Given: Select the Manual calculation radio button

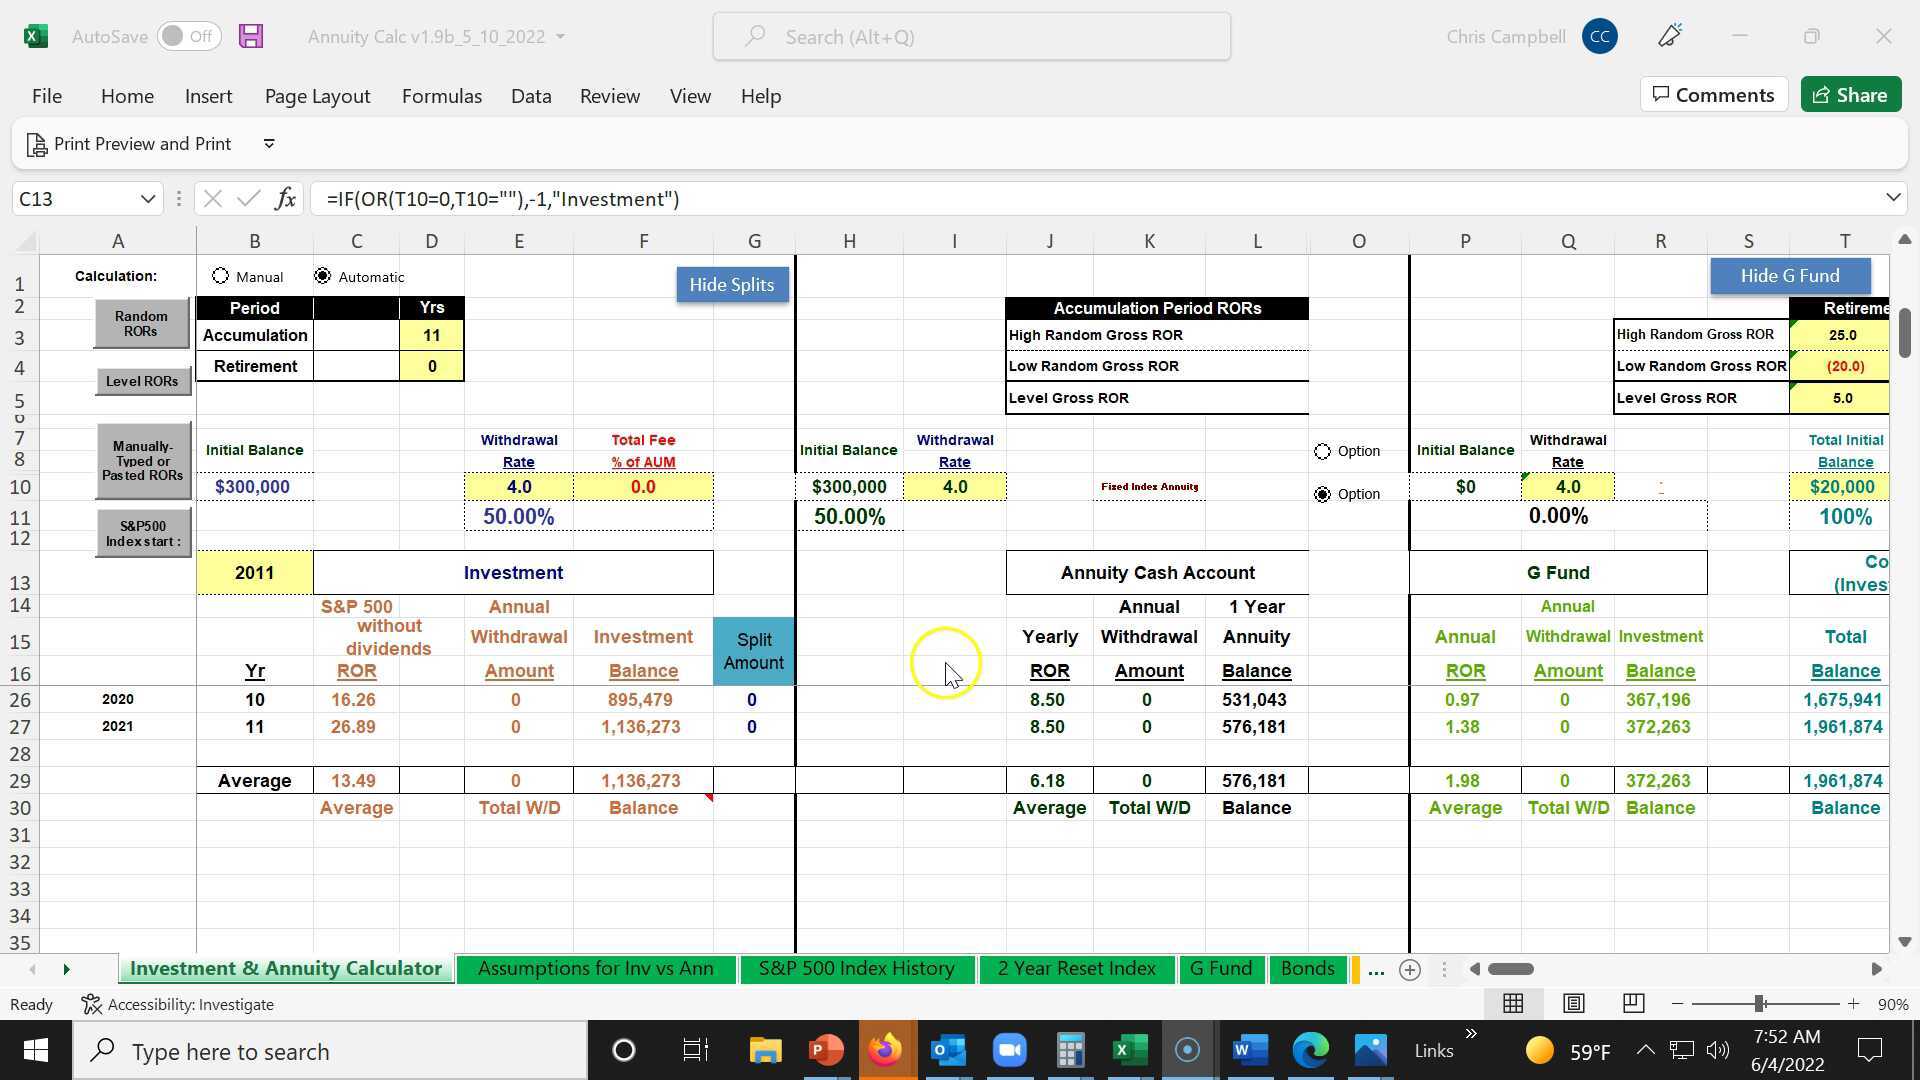Looking at the screenshot, I should click(x=221, y=277).
